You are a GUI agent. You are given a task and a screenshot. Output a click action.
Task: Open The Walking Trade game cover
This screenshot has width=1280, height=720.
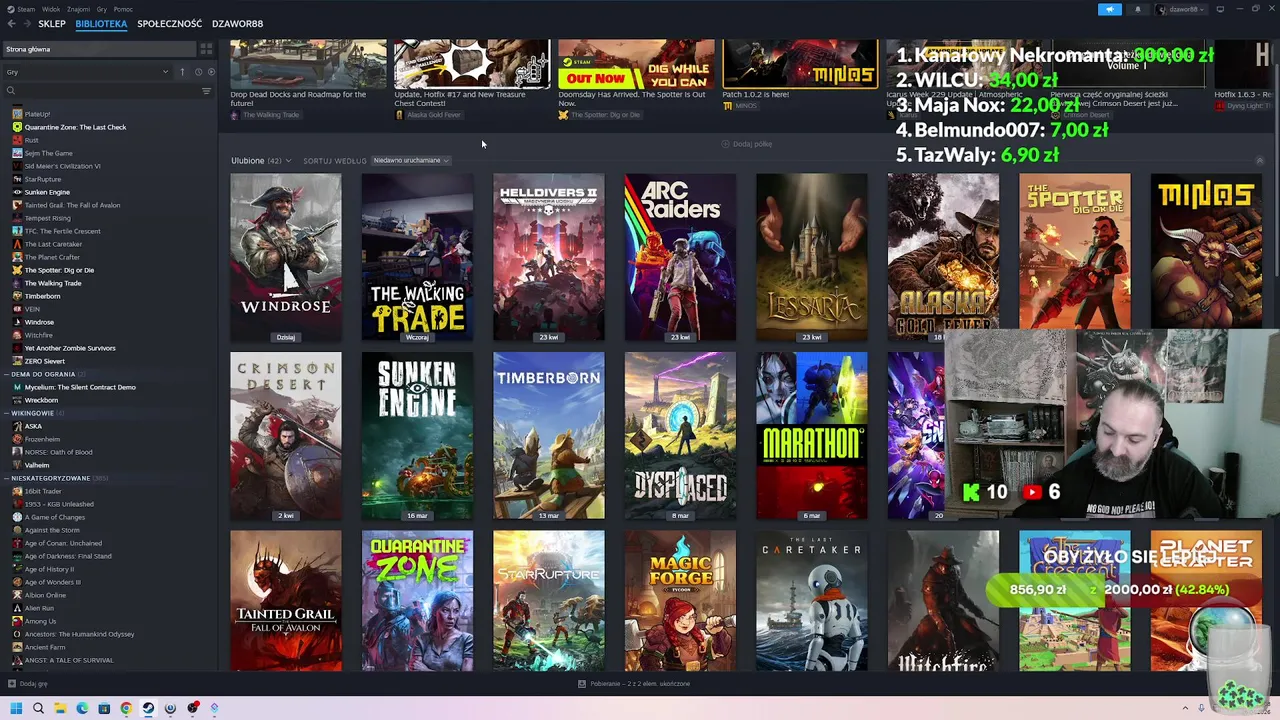[417, 257]
